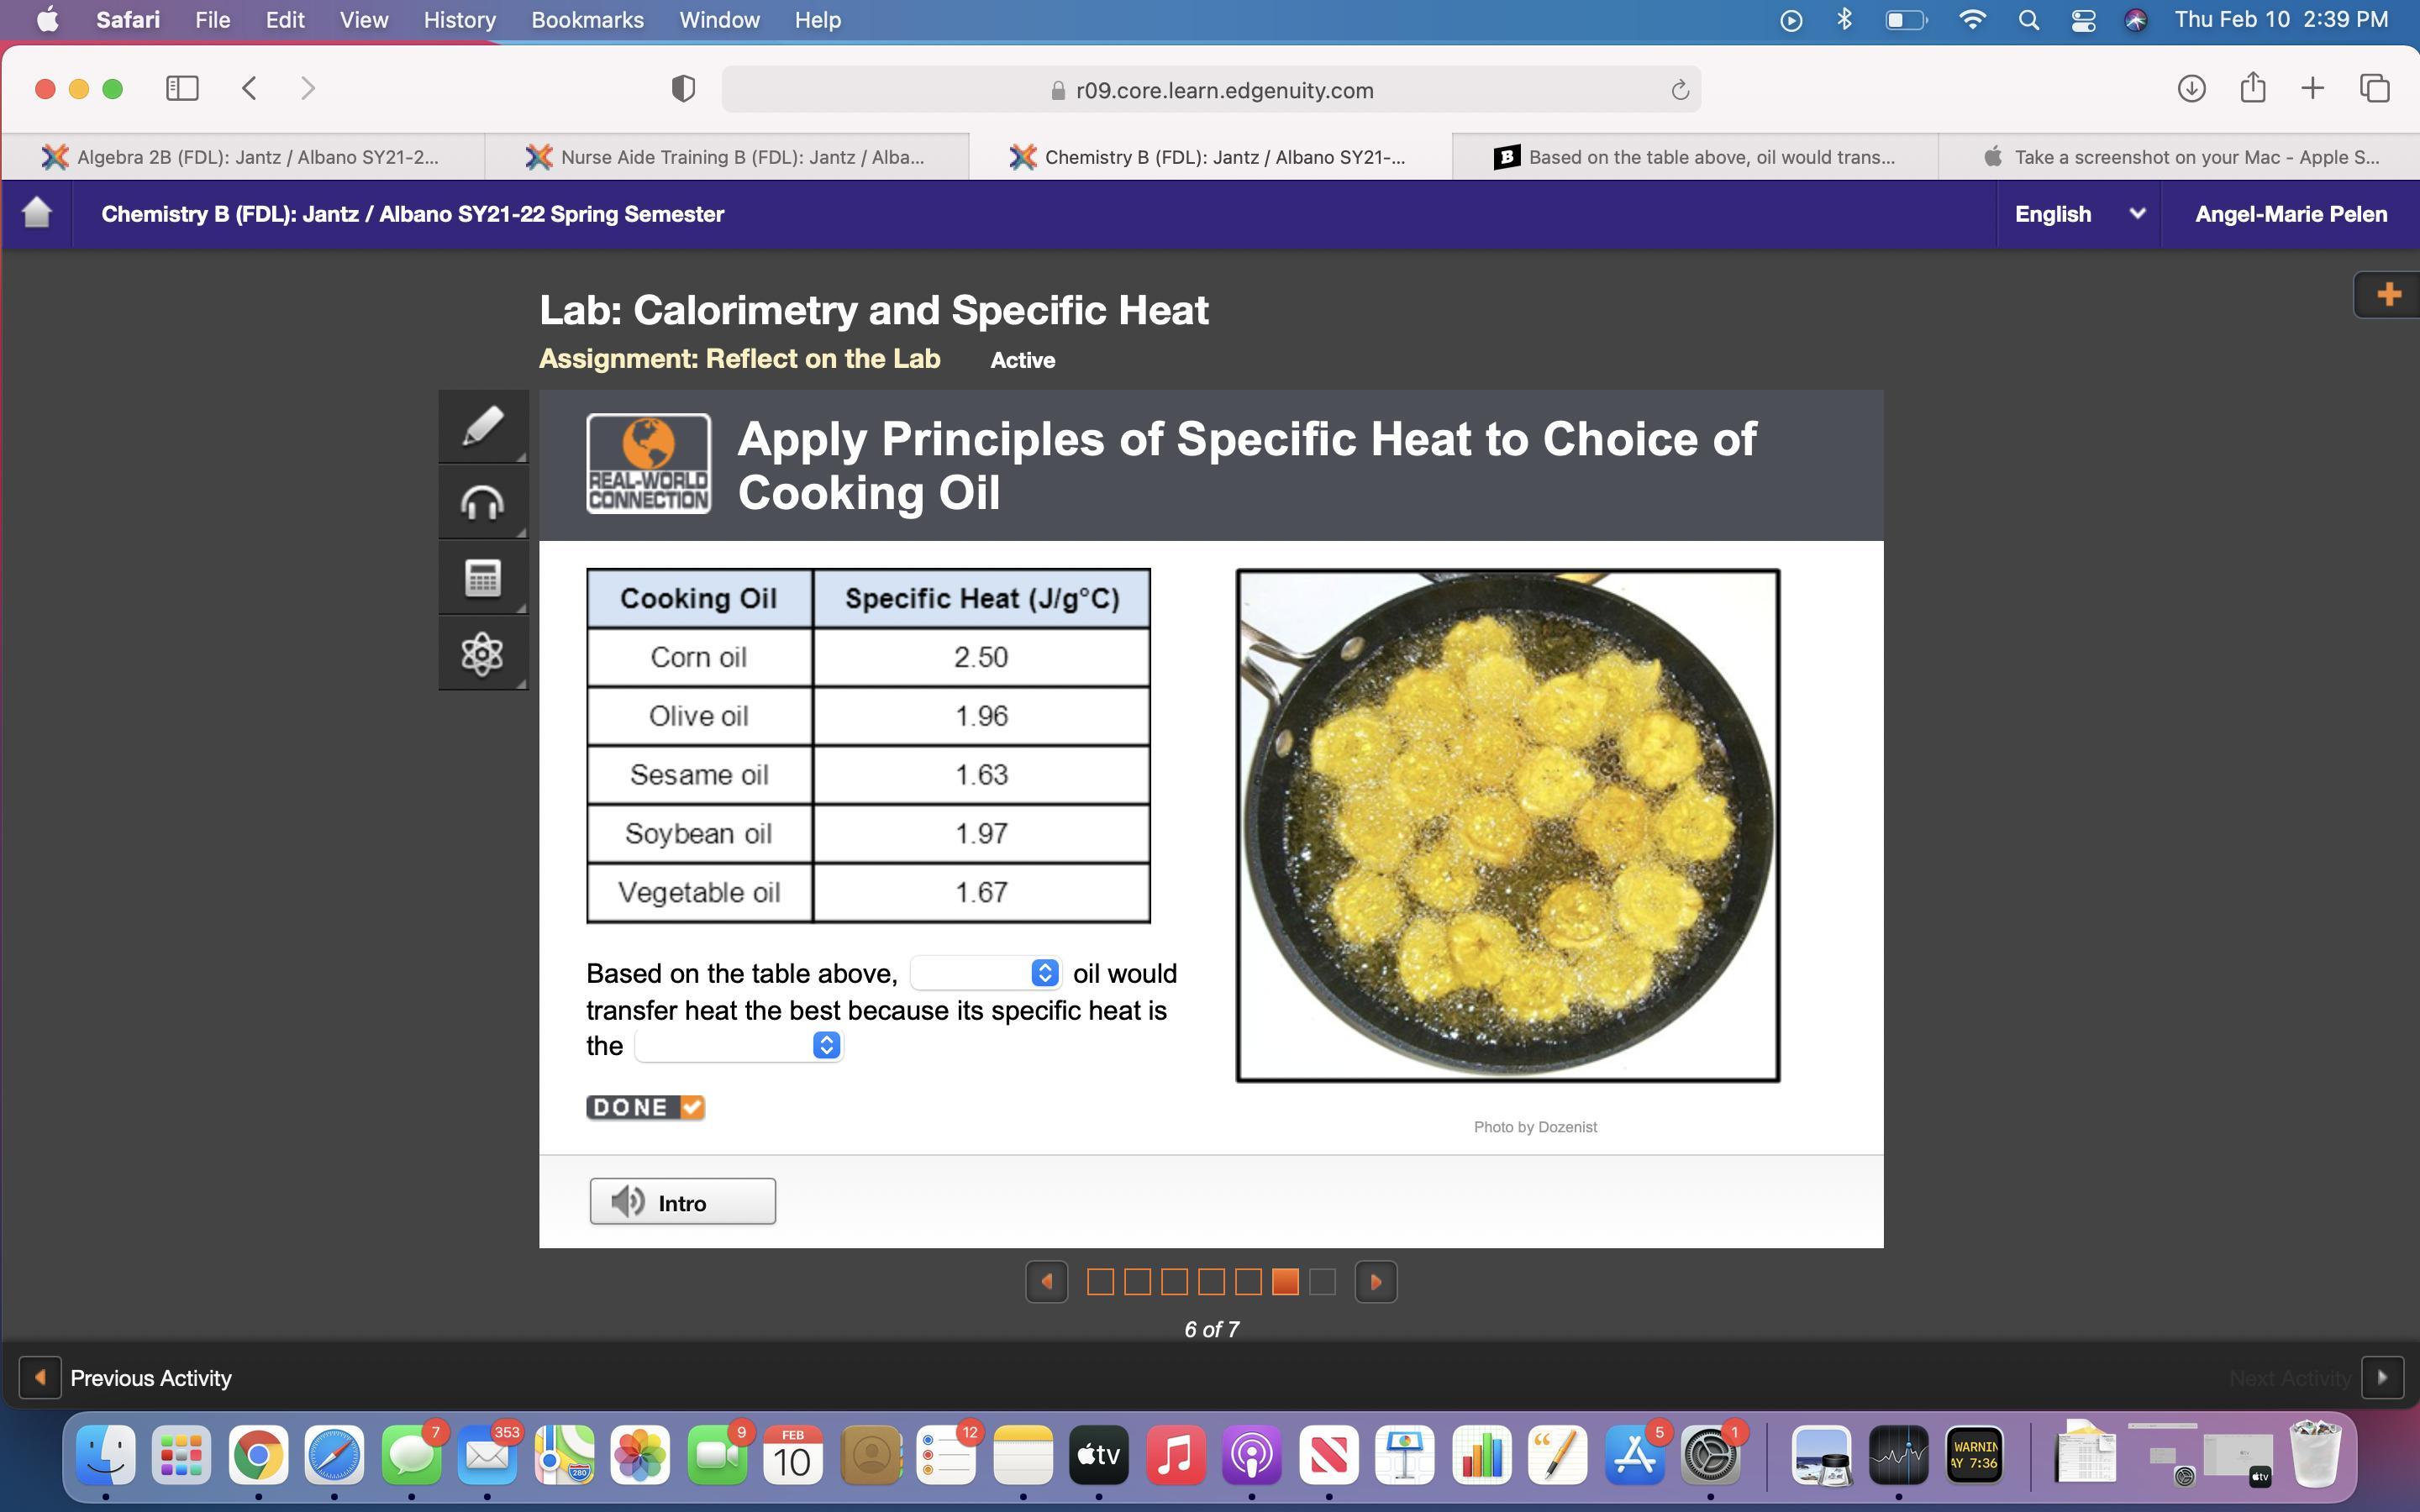Select the pencil highlighter tool

coord(483,427)
